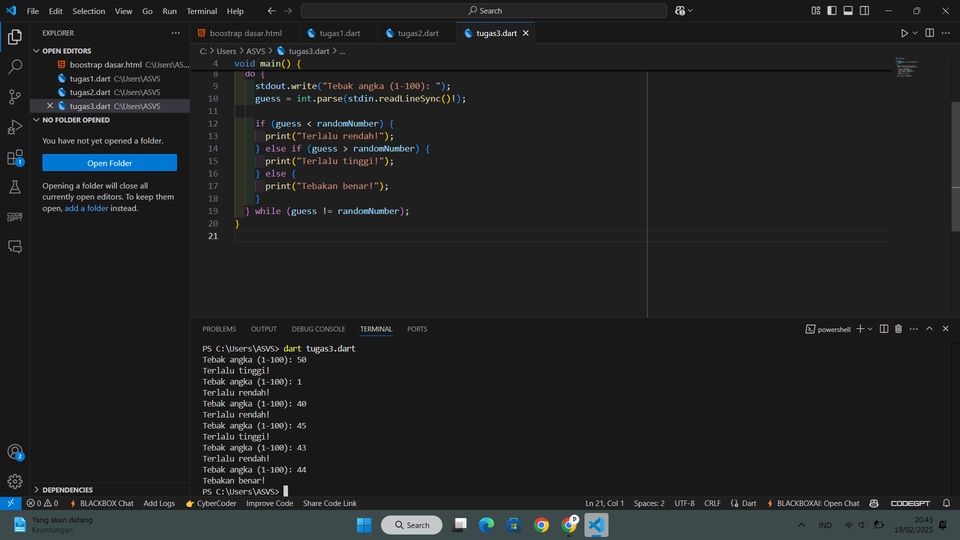Switch to the Ports panel tab
Screen dimensions: 960x540
click(417, 329)
